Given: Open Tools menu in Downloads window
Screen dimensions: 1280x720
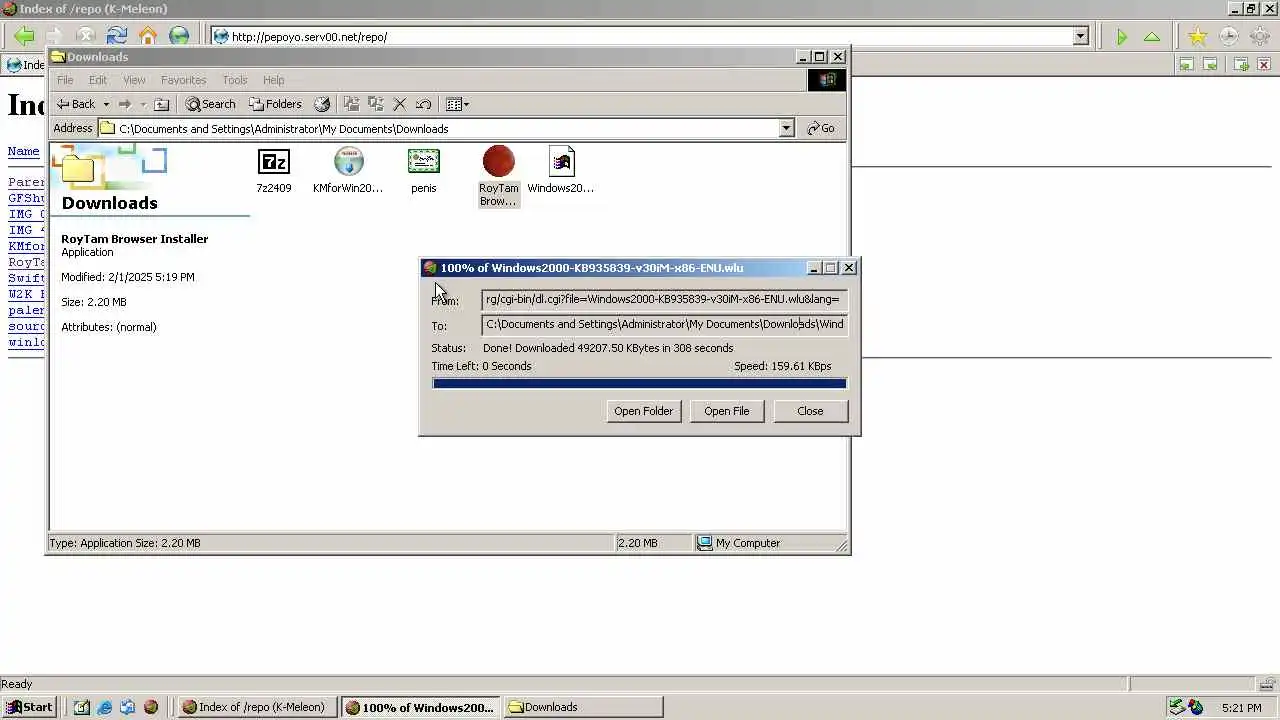Looking at the screenshot, I should pyautogui.click(x=235, y=80).
